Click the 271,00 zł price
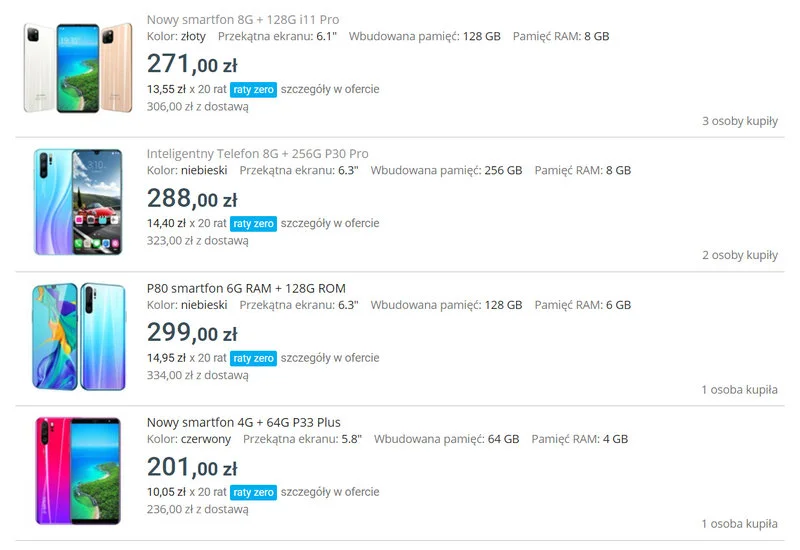This screenshot has width=800, height=550. pyautogui.click(x=192, y=65)
